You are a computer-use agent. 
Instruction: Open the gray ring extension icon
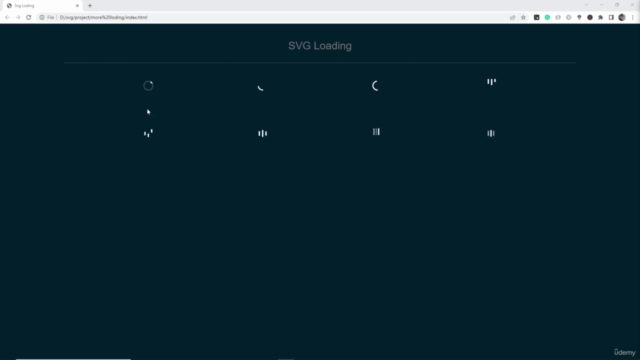[x=569, y=18]
